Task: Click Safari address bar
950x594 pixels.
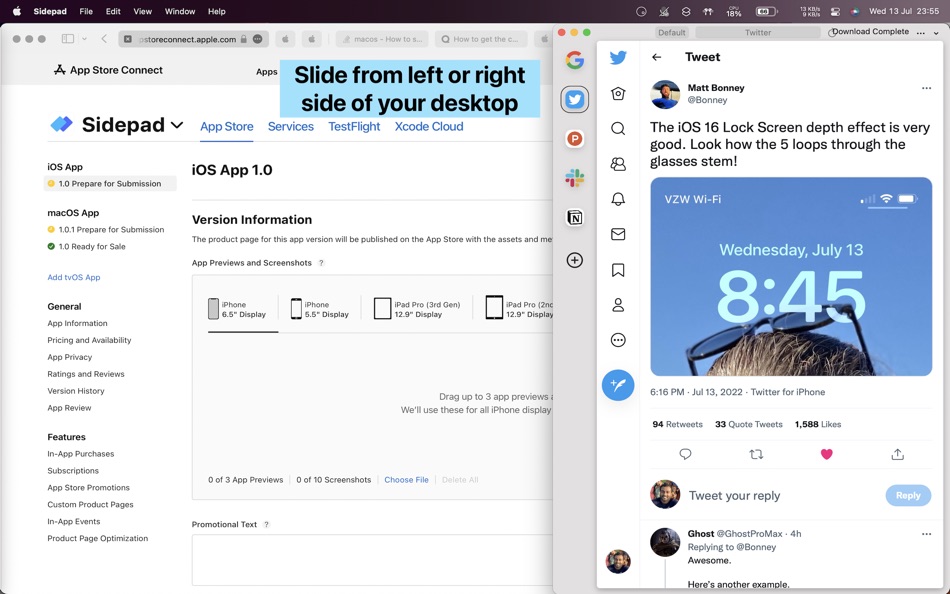Action: point(193,39)
